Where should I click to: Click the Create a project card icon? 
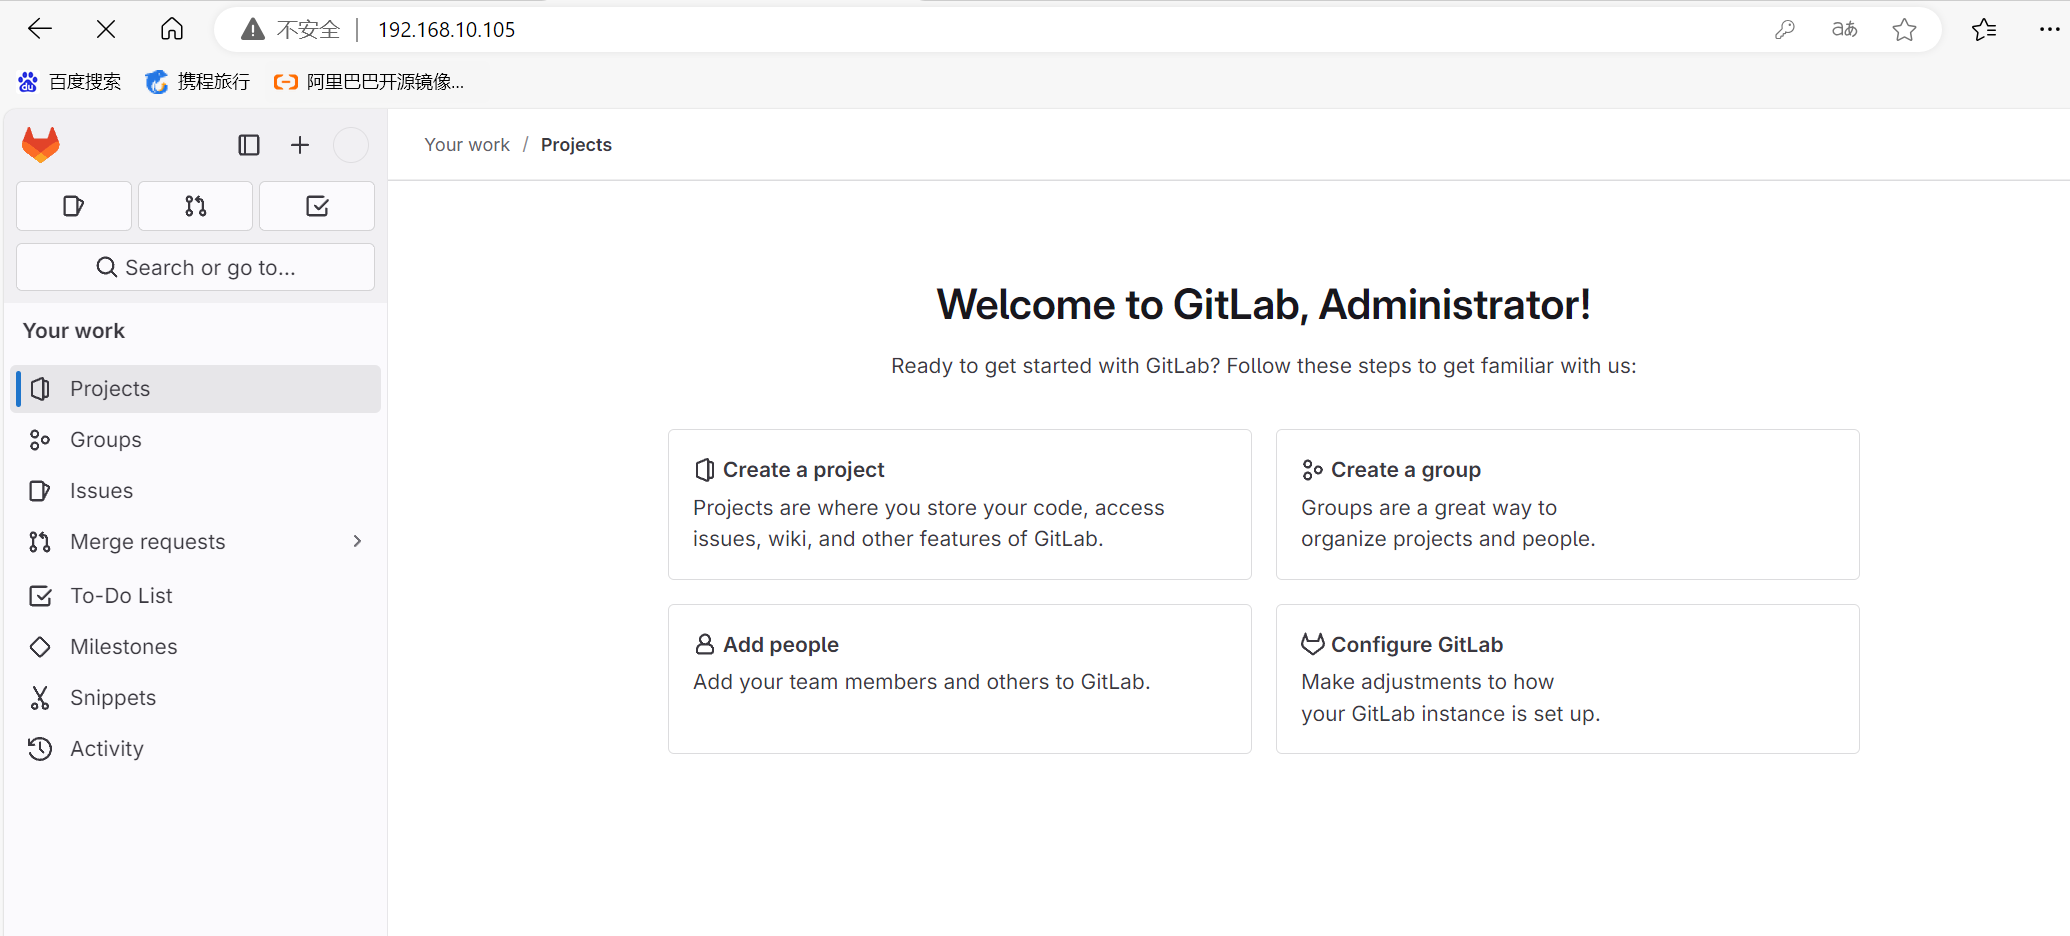[705, 470]
